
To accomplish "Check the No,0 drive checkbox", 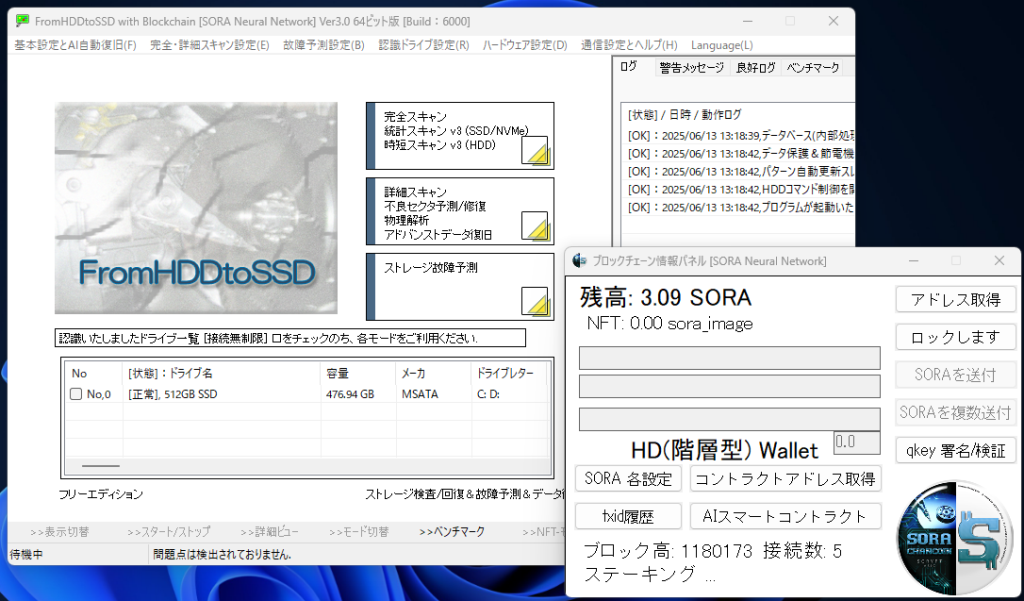I will pos(76,394).
